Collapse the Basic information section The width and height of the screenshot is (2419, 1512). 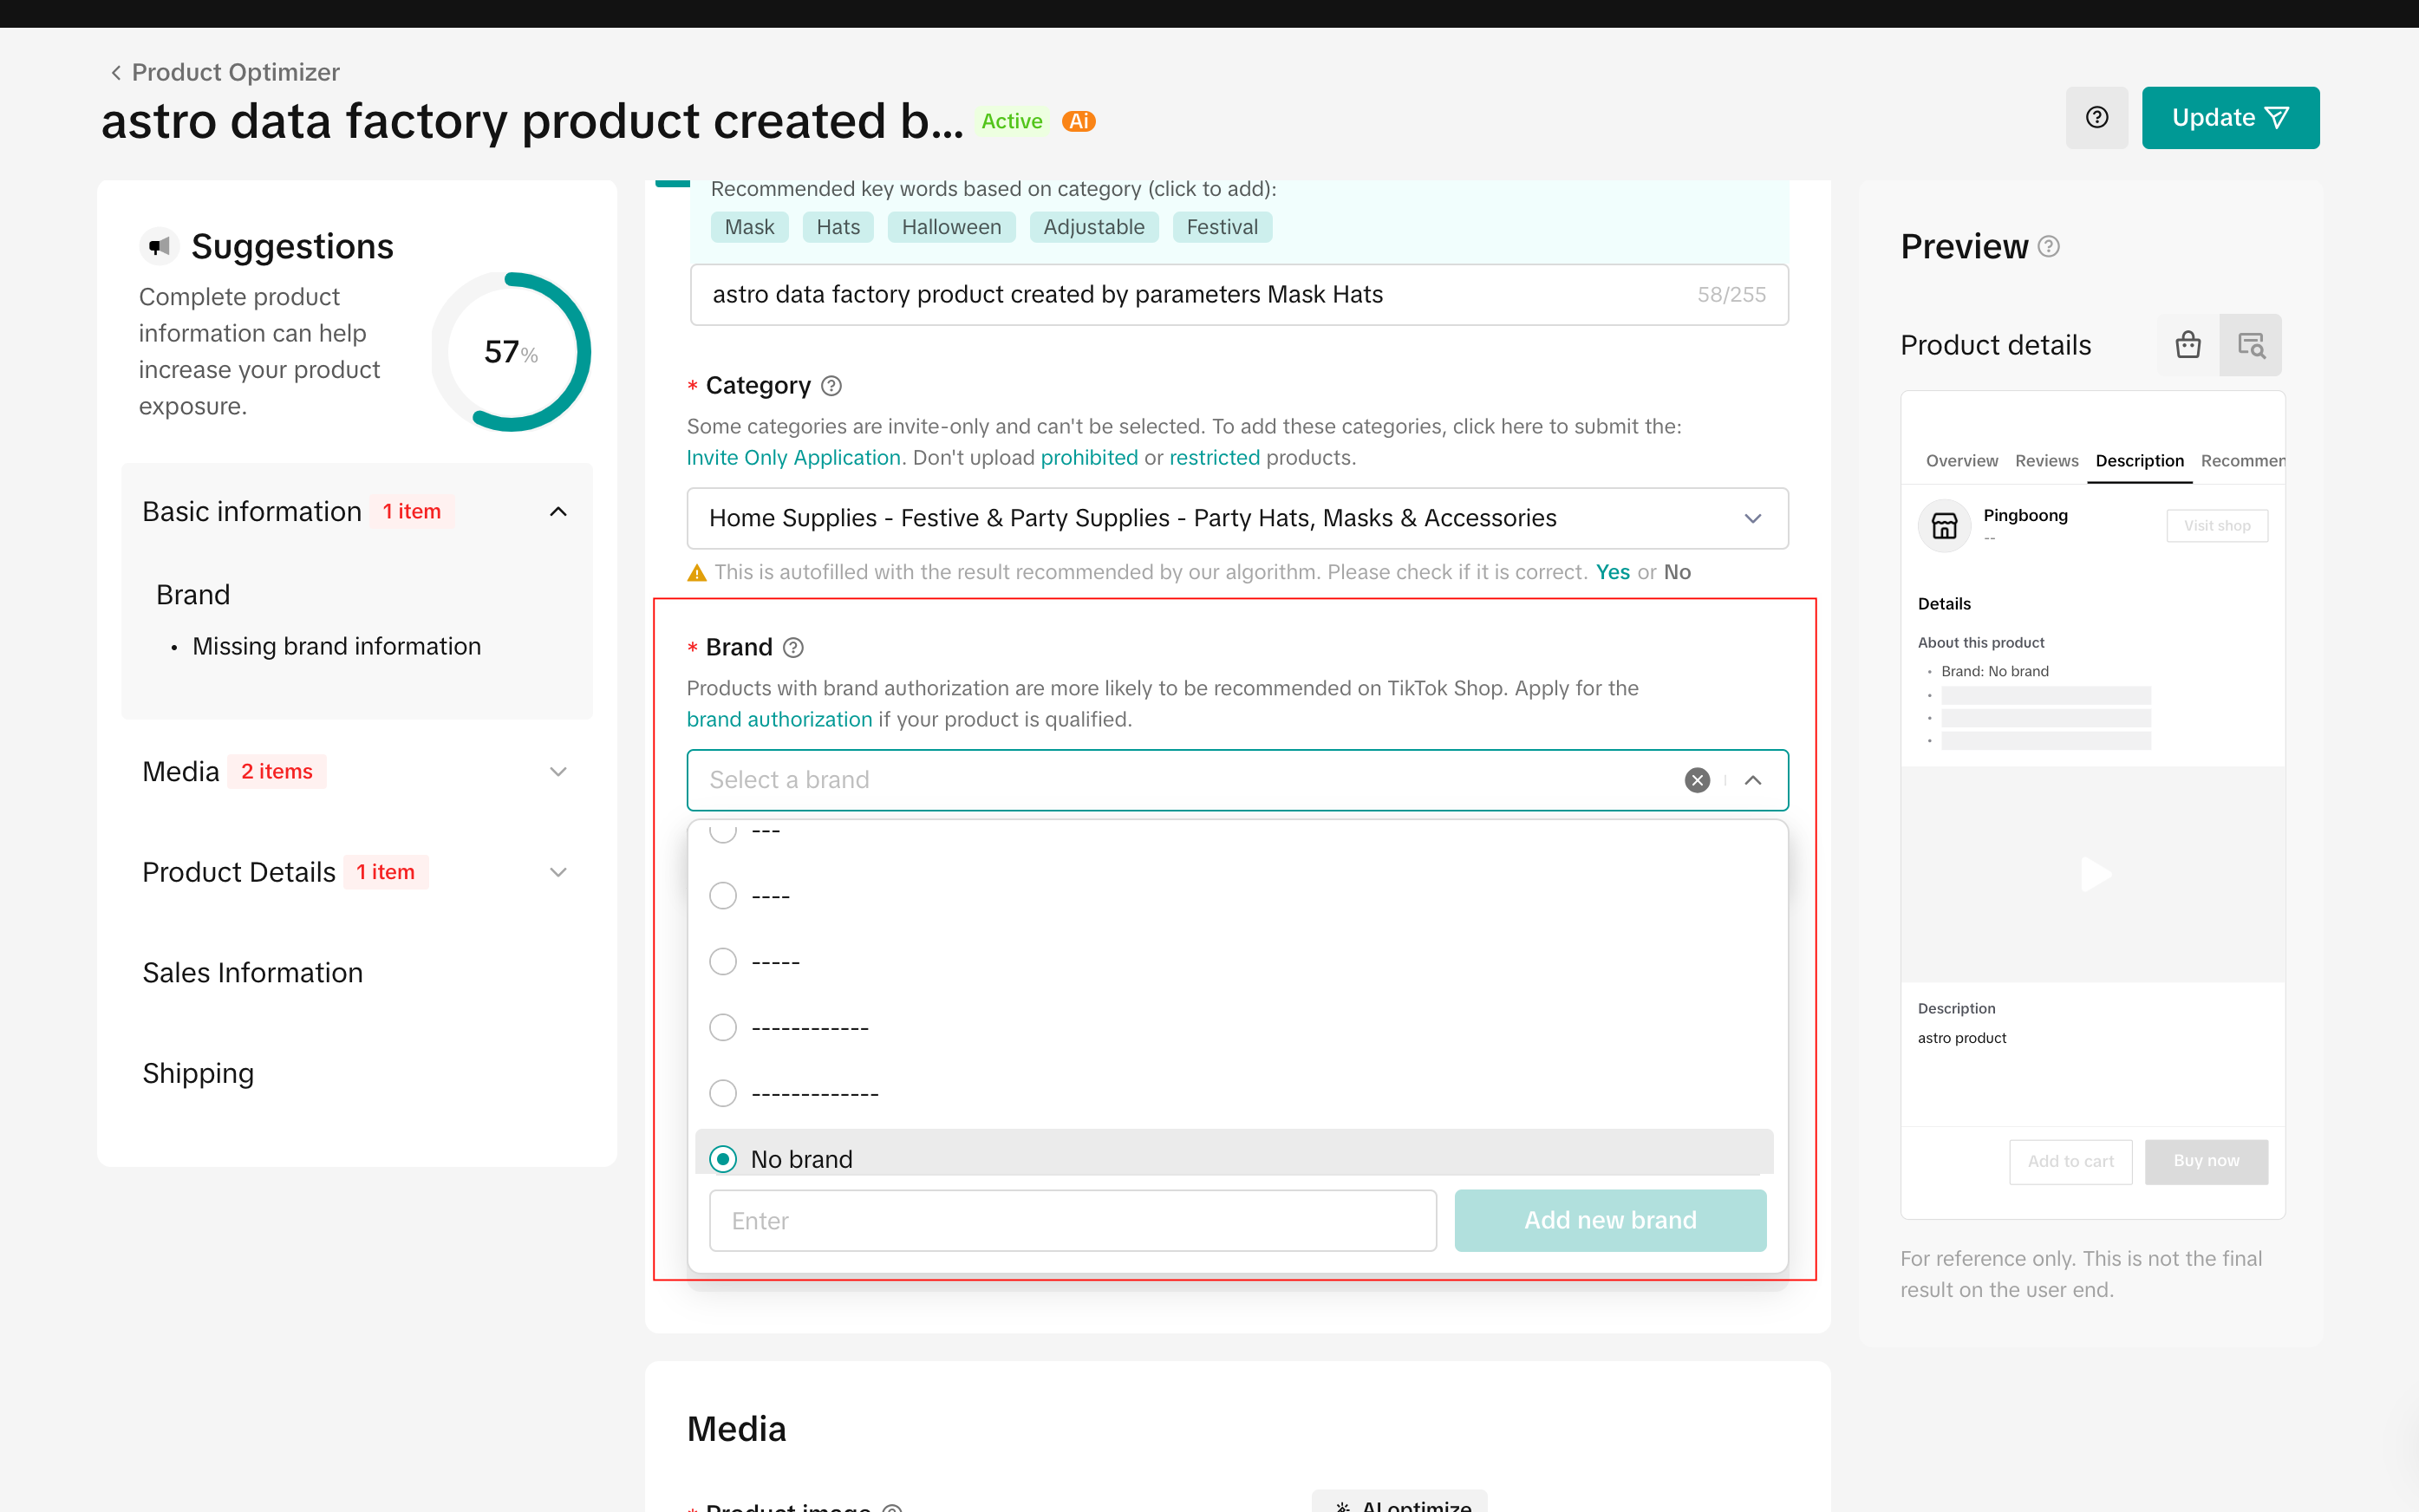[558, 512]
